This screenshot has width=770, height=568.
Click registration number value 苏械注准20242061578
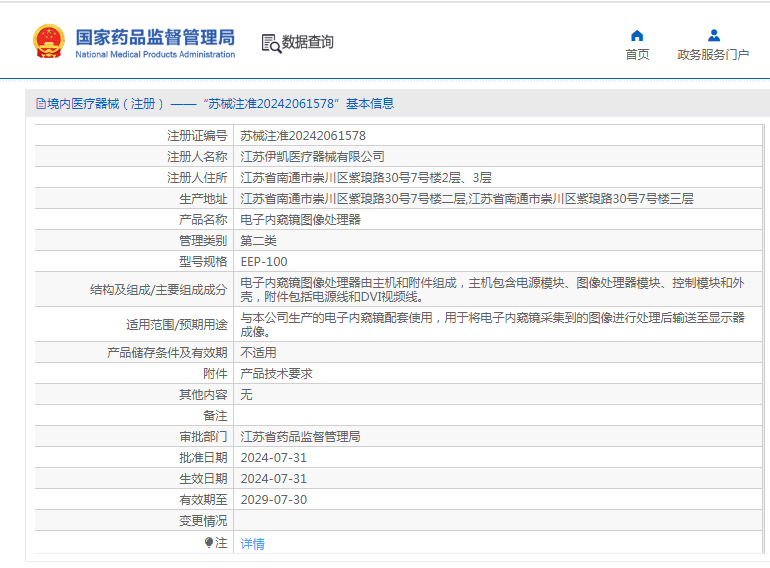pyautogui.click(x=302, y=135)
